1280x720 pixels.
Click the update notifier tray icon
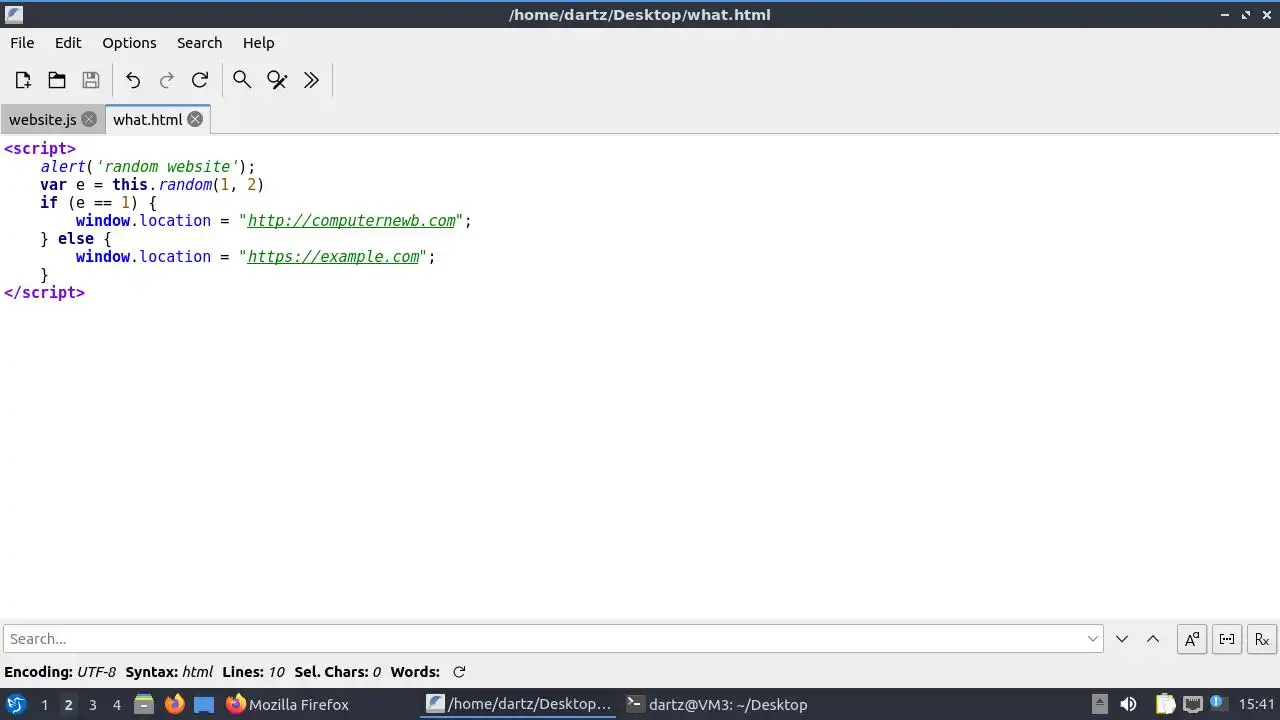tap(1217, 704)
